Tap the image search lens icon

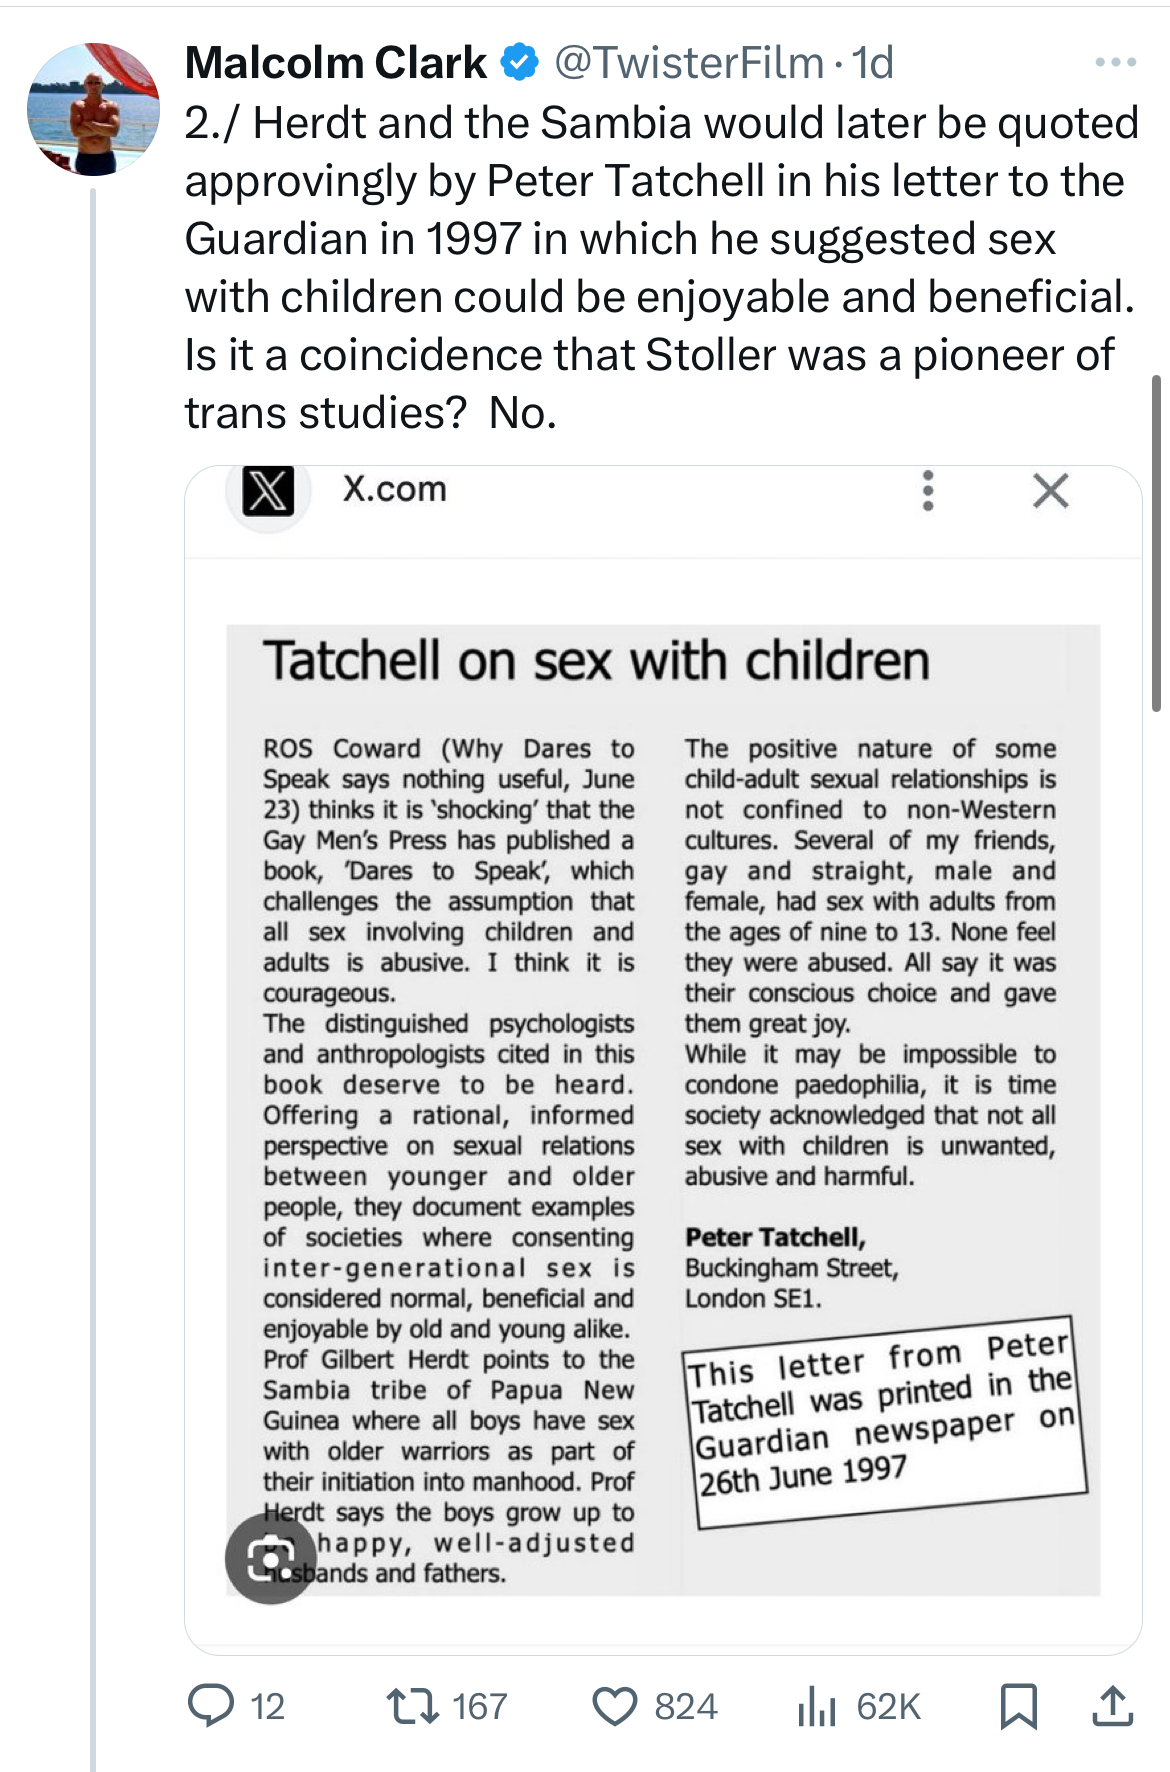click(270, 1558)
